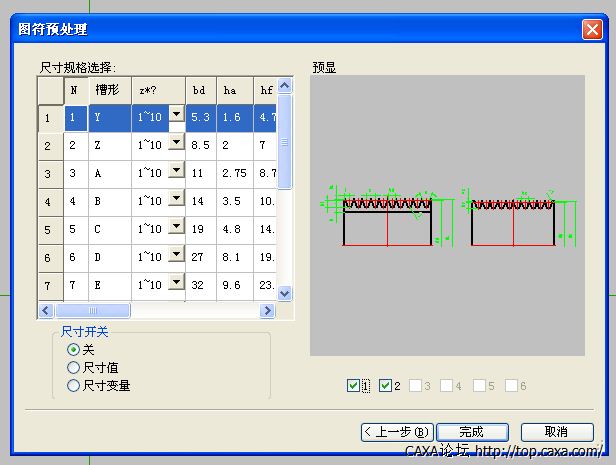Click the bd column header

(199, 90)
